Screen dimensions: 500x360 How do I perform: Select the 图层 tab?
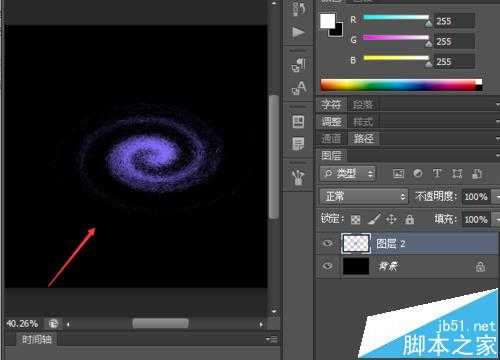332,155
